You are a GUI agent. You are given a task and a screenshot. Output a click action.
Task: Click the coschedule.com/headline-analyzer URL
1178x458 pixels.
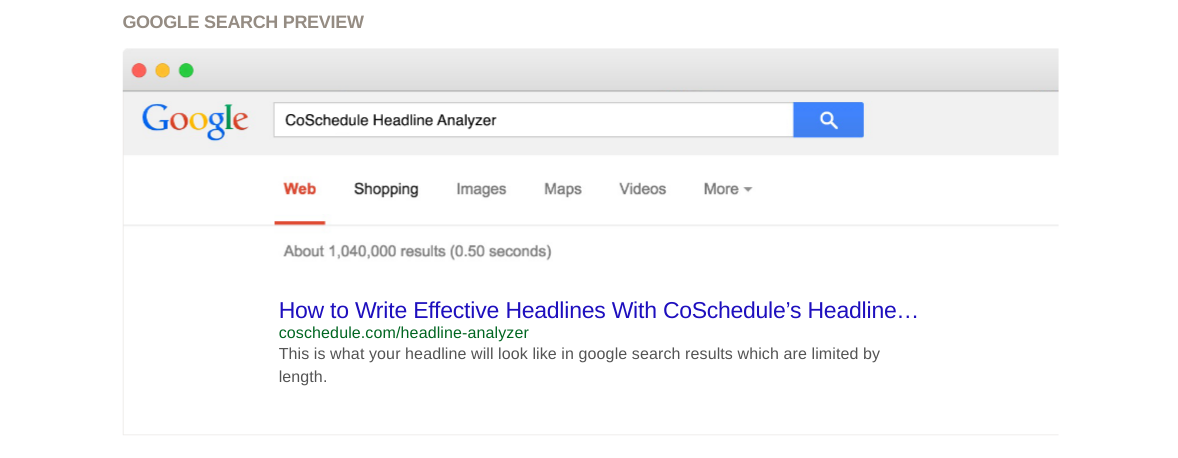pyautogui.click(x=403, y=332)
